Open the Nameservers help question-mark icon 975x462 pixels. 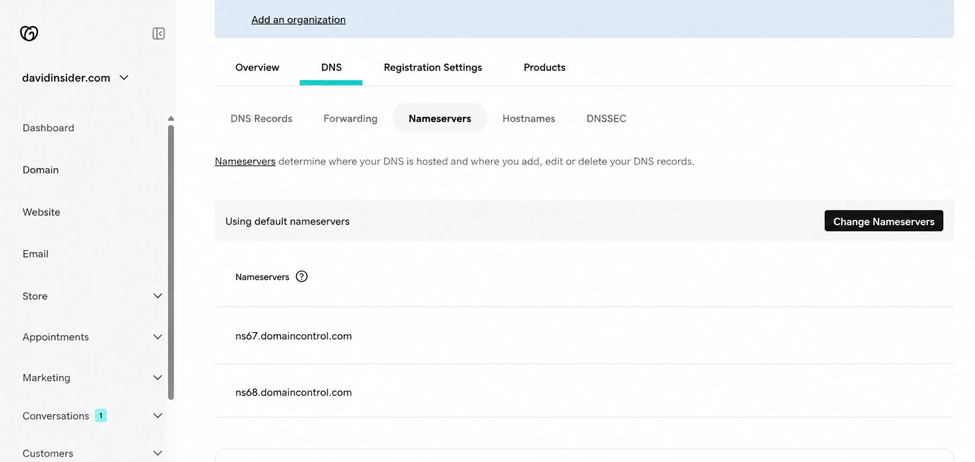302,277
